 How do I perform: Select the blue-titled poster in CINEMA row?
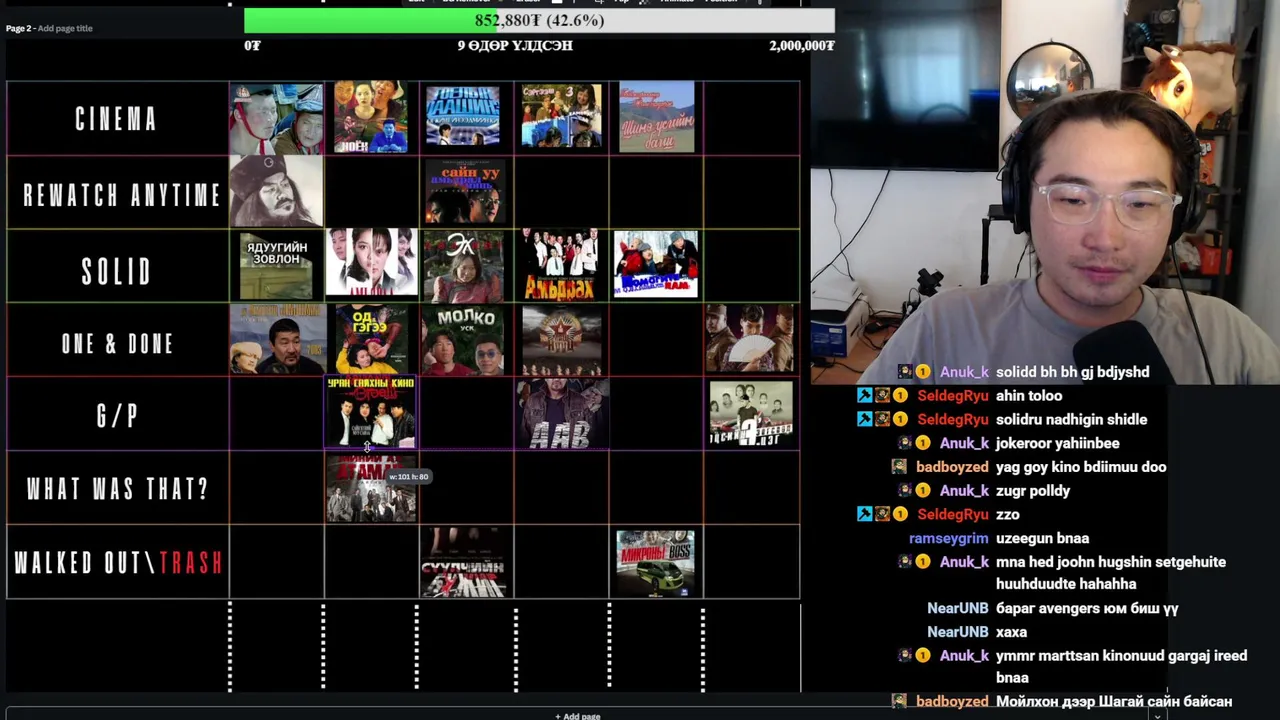pos(463,116)
